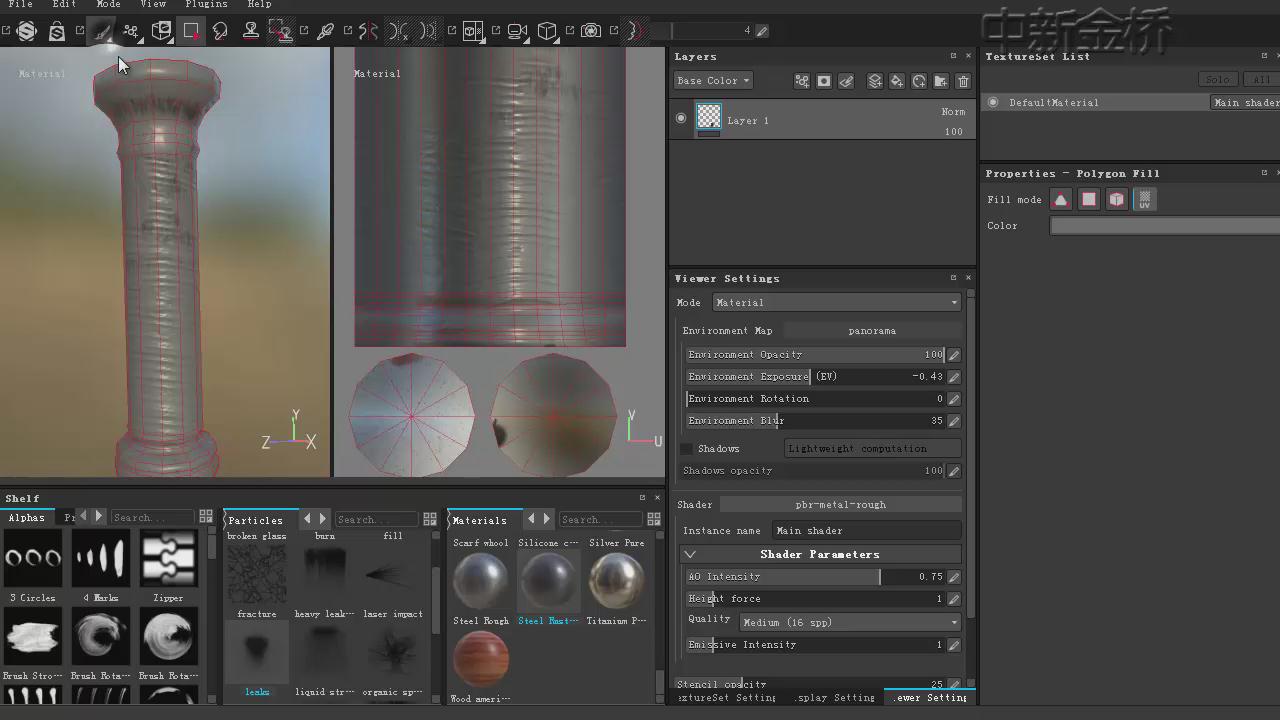Select the Material picker eyedropper tool
The width and height of the screenshot is (1280, 720).
tap(325, 31)
